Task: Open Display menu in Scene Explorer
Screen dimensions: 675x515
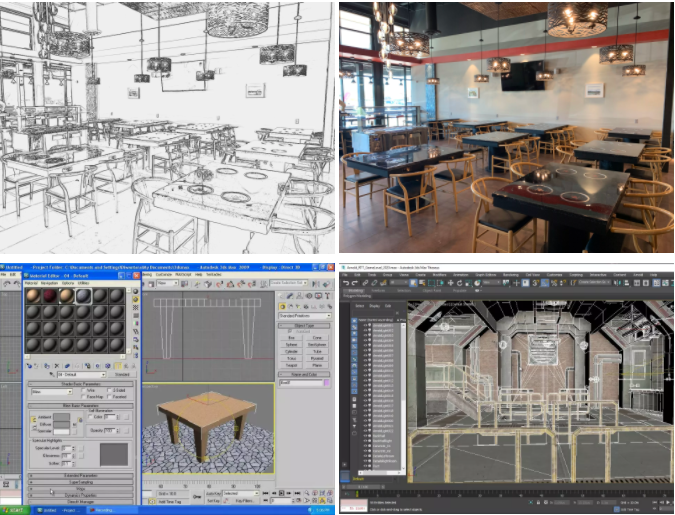Action: [x=375, y=306]
